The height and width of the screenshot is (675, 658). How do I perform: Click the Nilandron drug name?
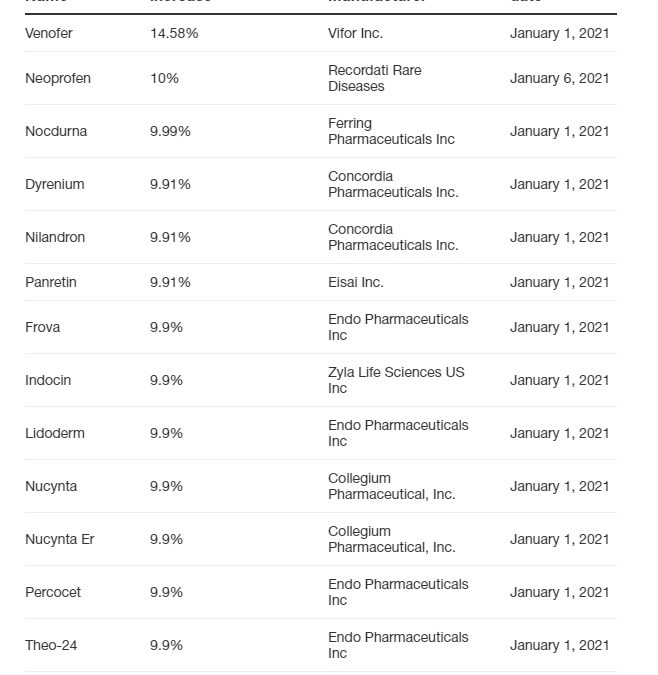(x=55, y=237)
